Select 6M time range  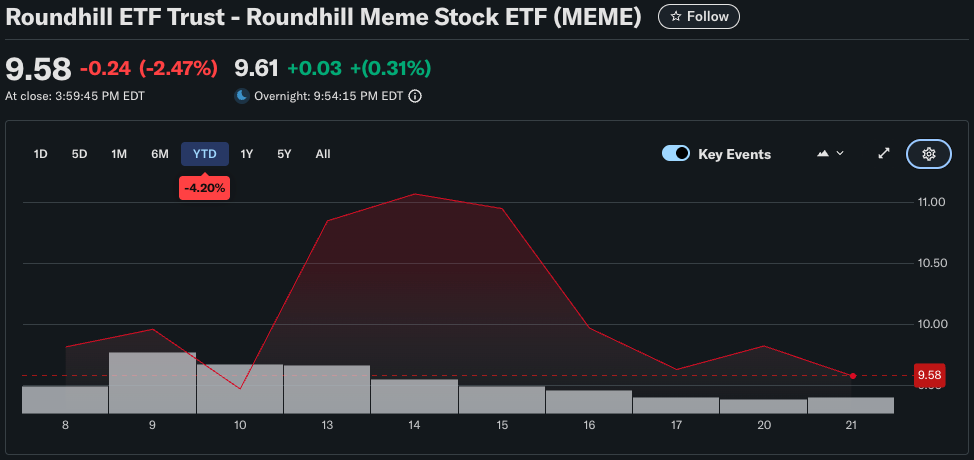160,154
